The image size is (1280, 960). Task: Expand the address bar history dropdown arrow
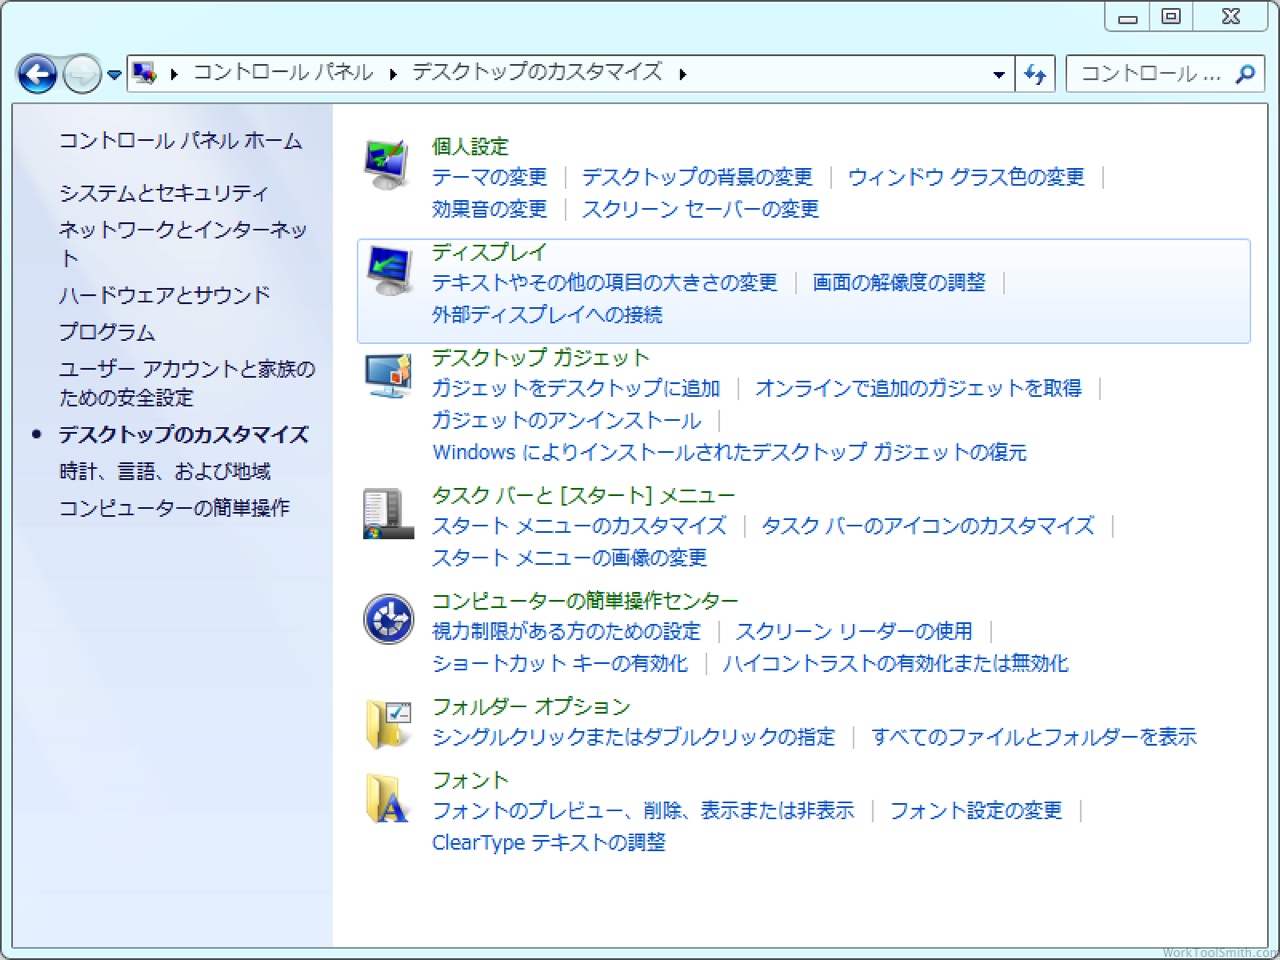pos(998,74)
